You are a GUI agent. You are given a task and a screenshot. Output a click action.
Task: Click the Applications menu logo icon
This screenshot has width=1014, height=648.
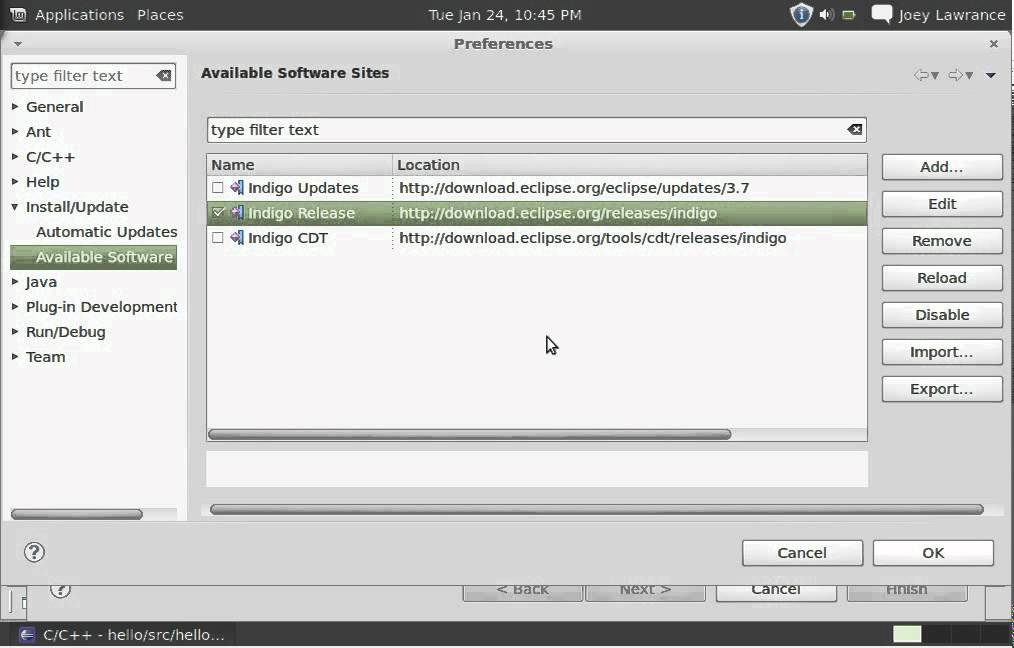(18, 14)
